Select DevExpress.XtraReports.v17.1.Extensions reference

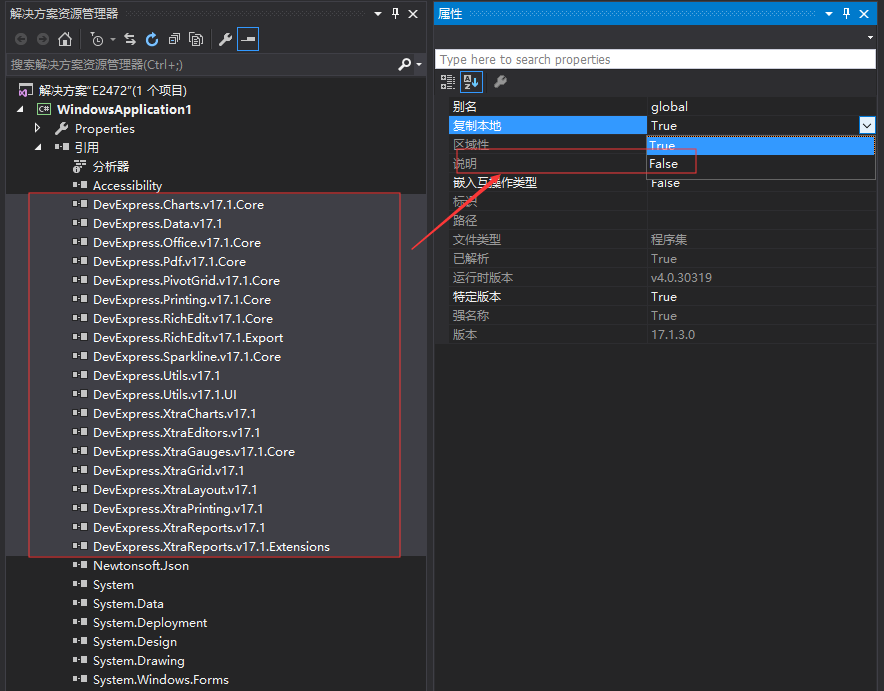point(211,547)
